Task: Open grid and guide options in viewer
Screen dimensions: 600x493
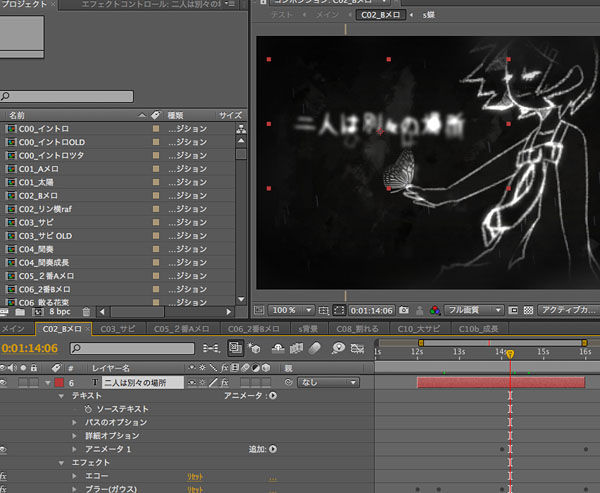Action: [323, 310]
